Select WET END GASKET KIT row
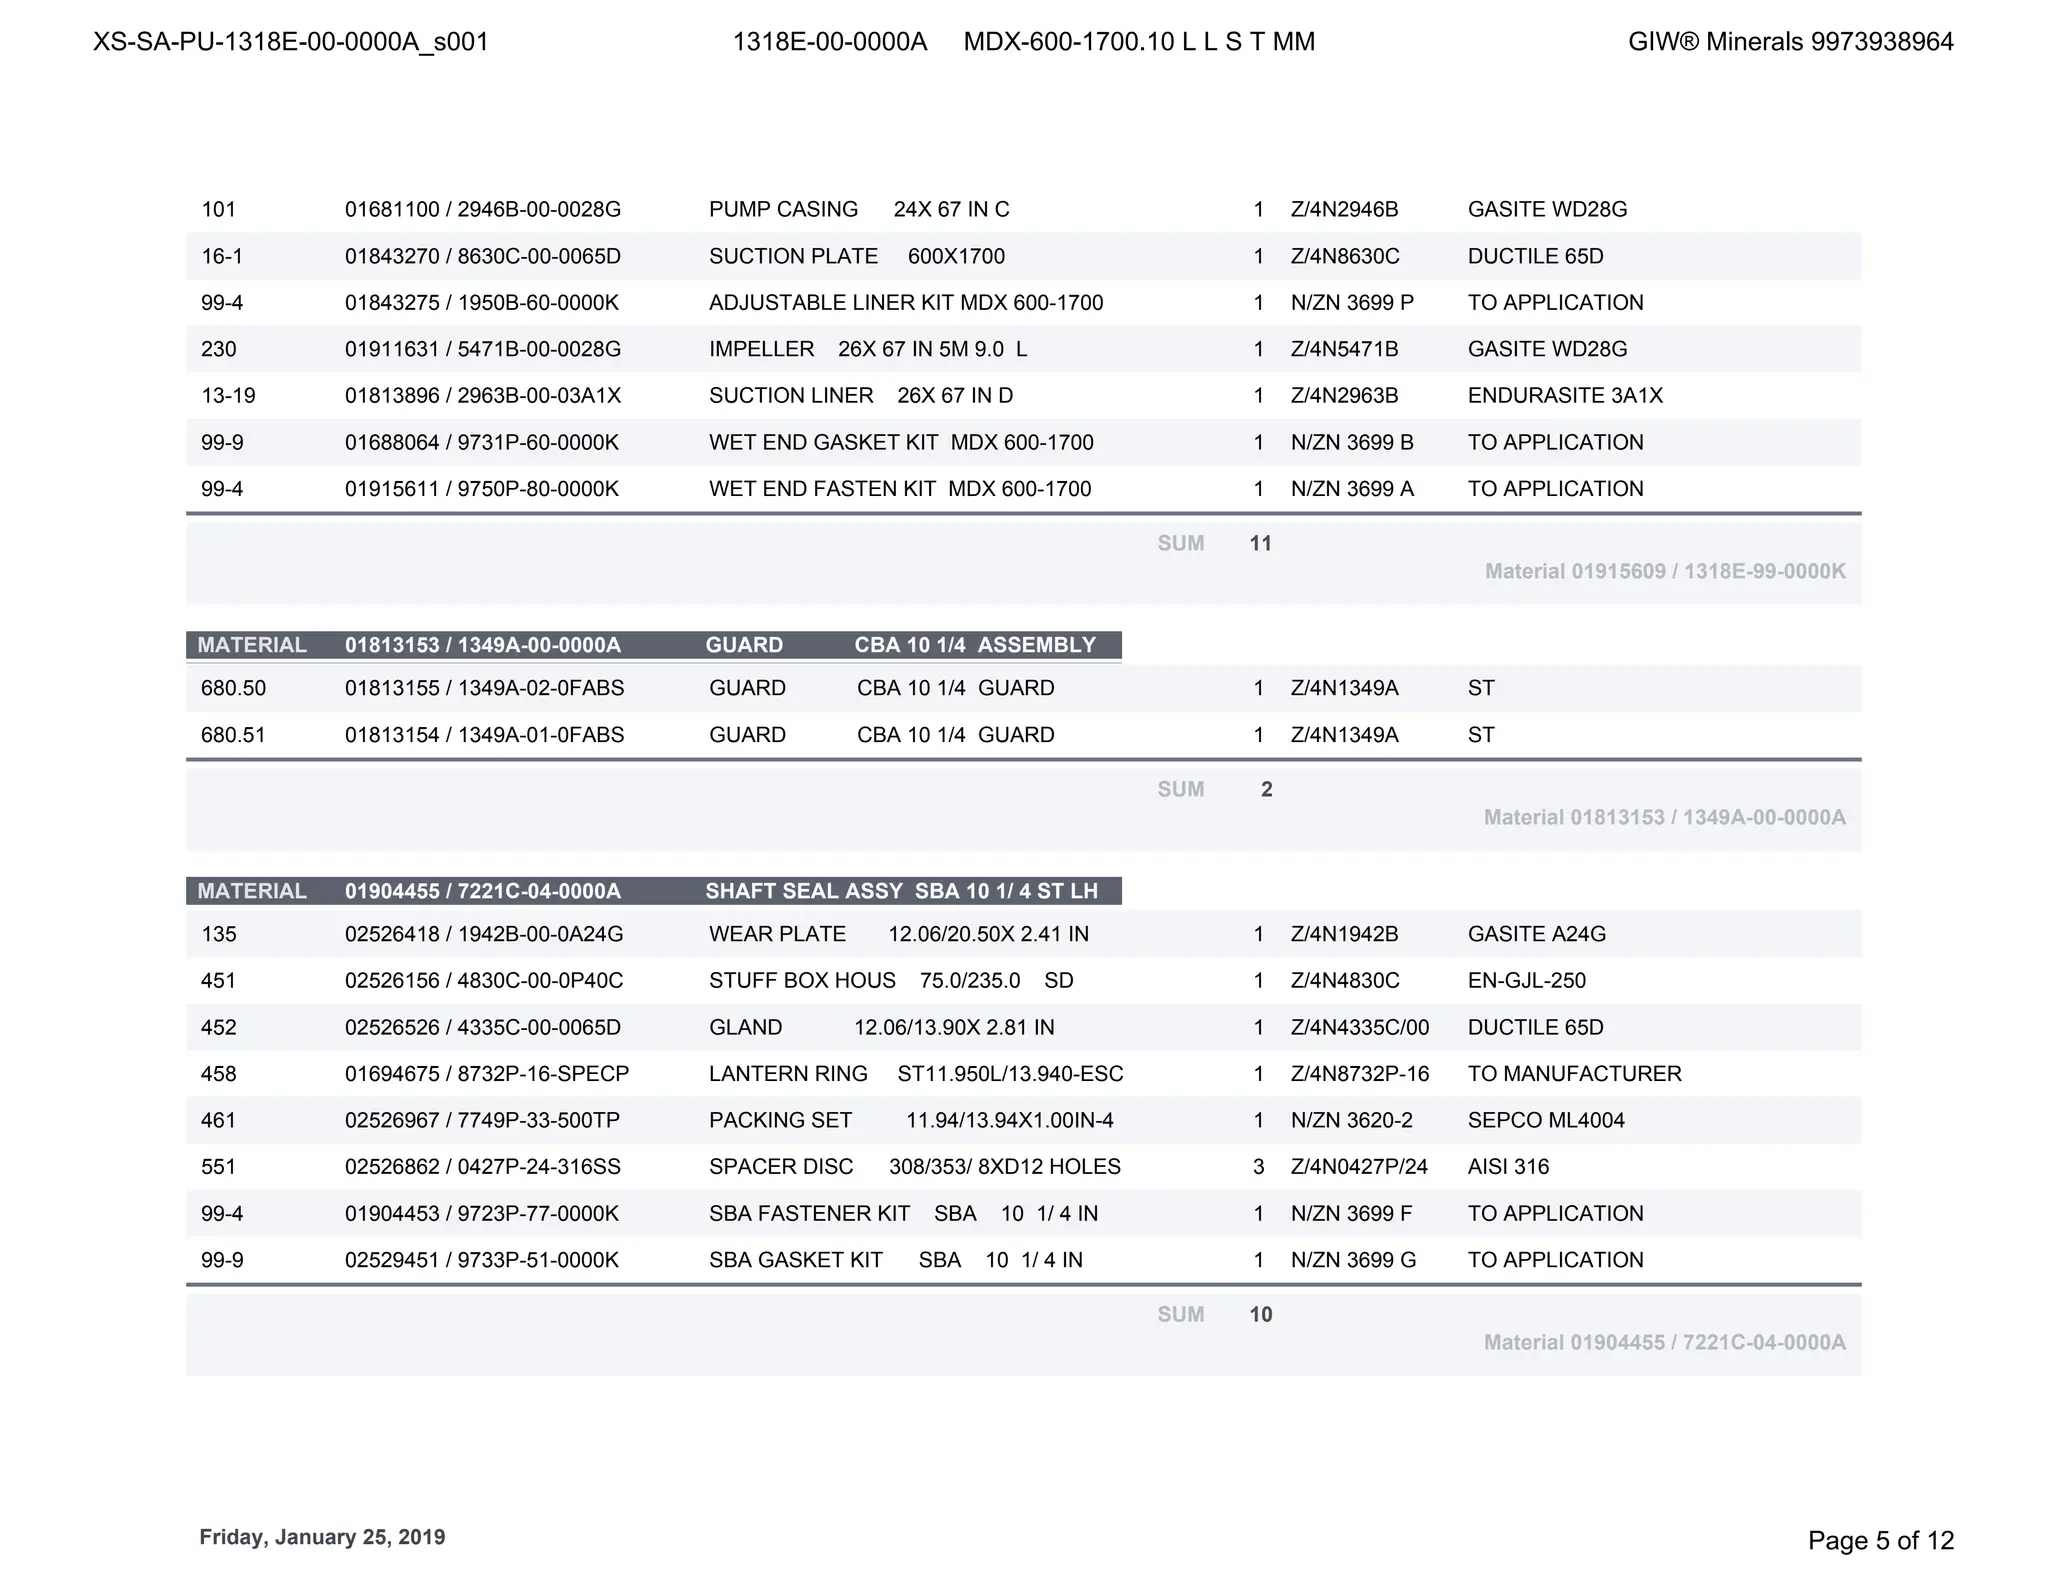Image resolution: width=2048 pixels, height=1582 pixels. pyautogui.click(x=900, y=443)
